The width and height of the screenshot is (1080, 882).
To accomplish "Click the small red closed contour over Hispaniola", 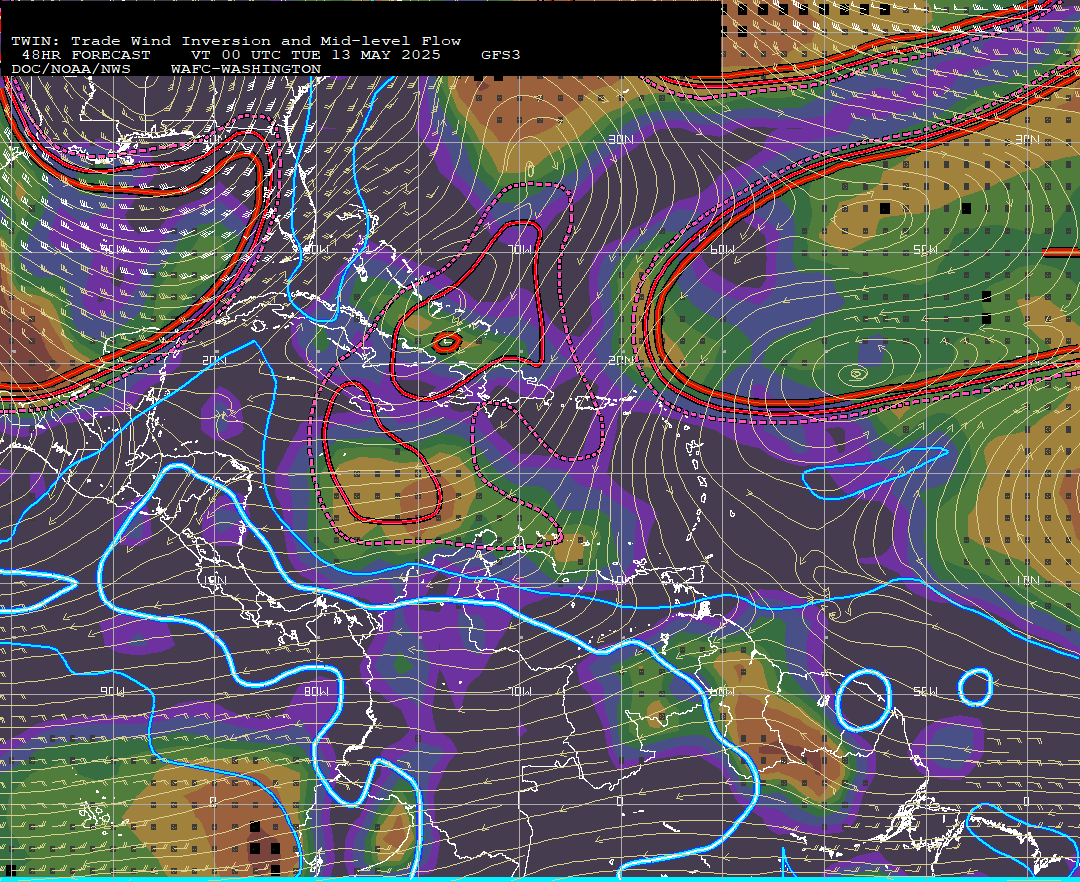I will (x=446, y=342).
